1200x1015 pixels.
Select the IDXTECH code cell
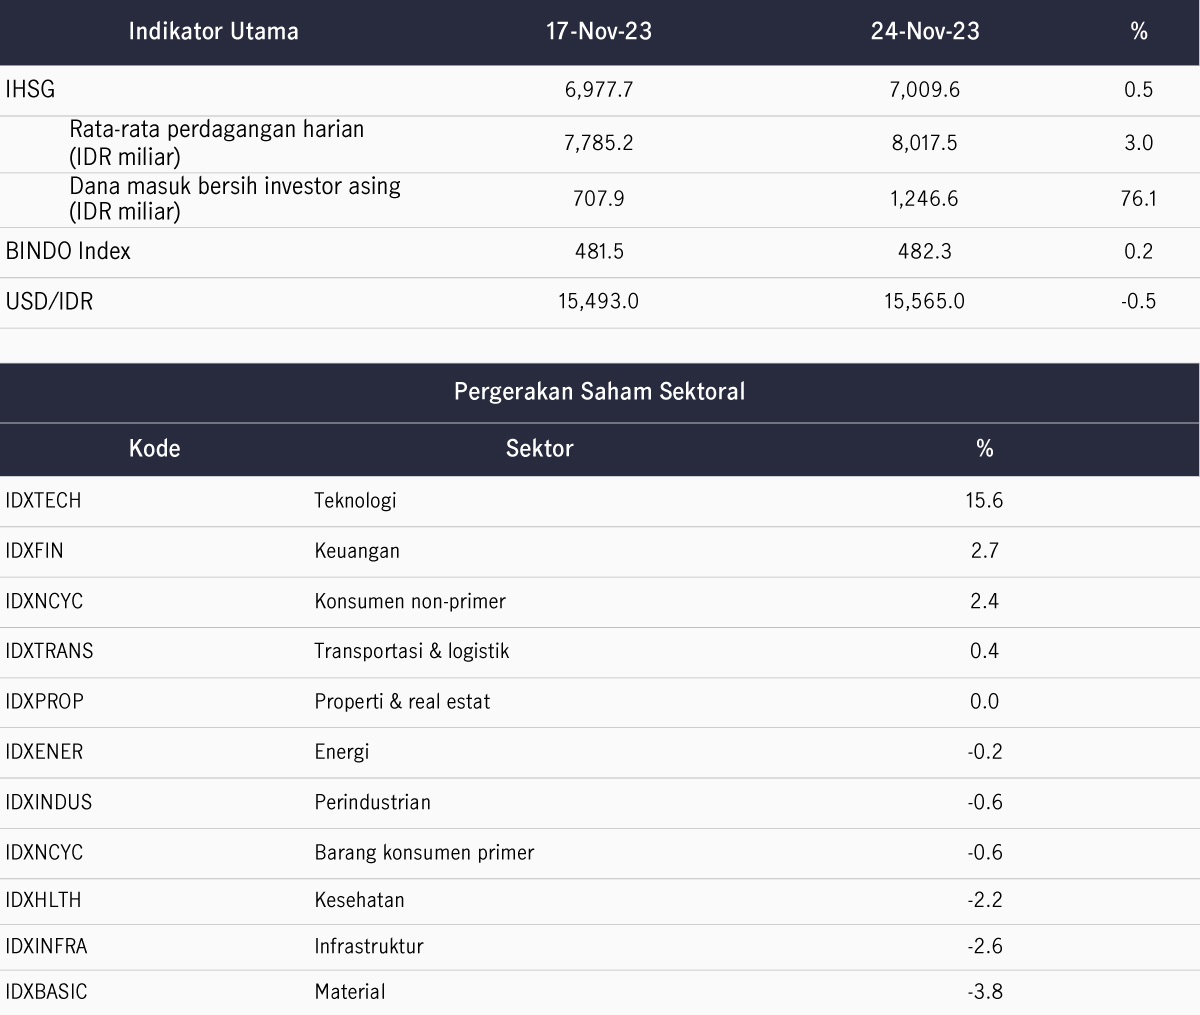pyautogui.click(x=43, y=500)
